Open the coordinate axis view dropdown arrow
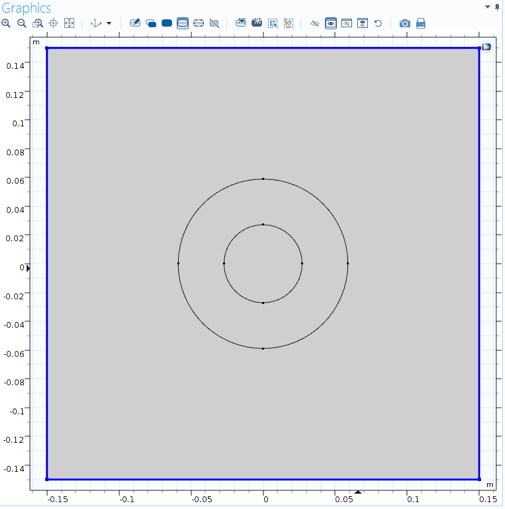The height and width of the screenshot is (509, 505). 109,23
